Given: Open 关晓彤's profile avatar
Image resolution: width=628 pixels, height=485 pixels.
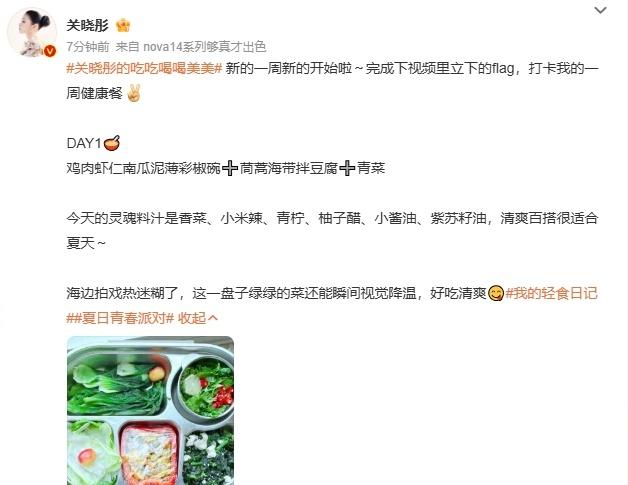Looking at the screenshot, I should (x=32, y=32).
